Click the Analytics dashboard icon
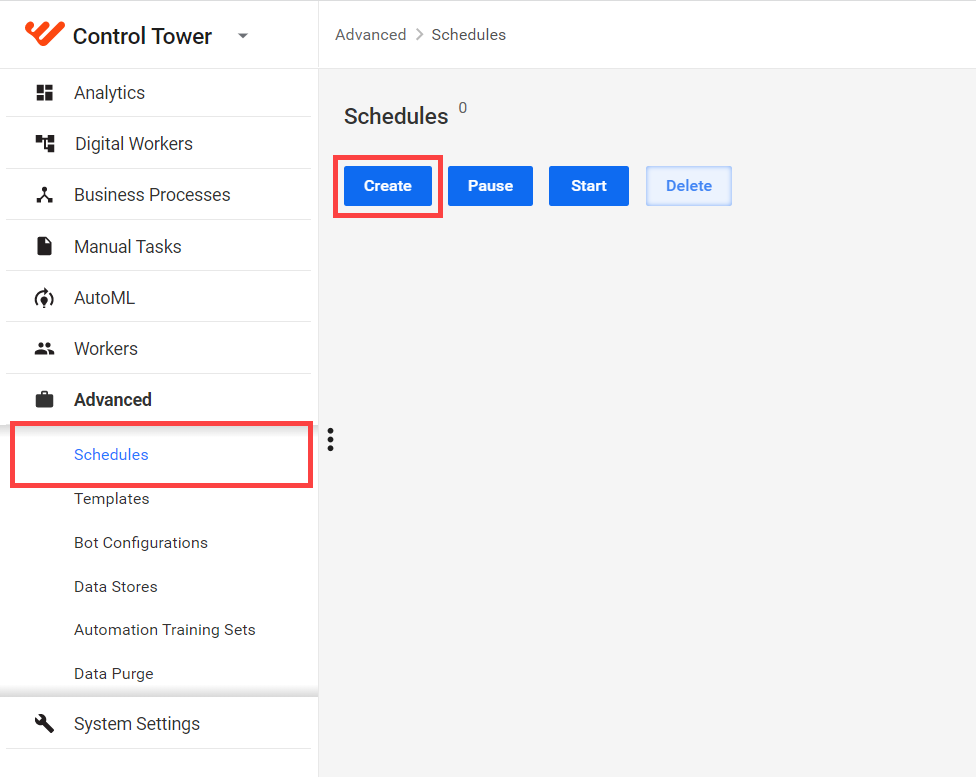 click(44, 93)
